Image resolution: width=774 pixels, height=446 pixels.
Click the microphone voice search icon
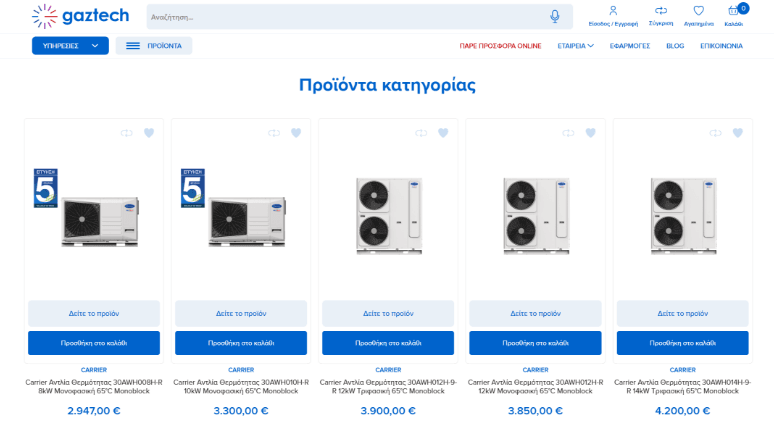pyautogui.click(x=555, y=17)
